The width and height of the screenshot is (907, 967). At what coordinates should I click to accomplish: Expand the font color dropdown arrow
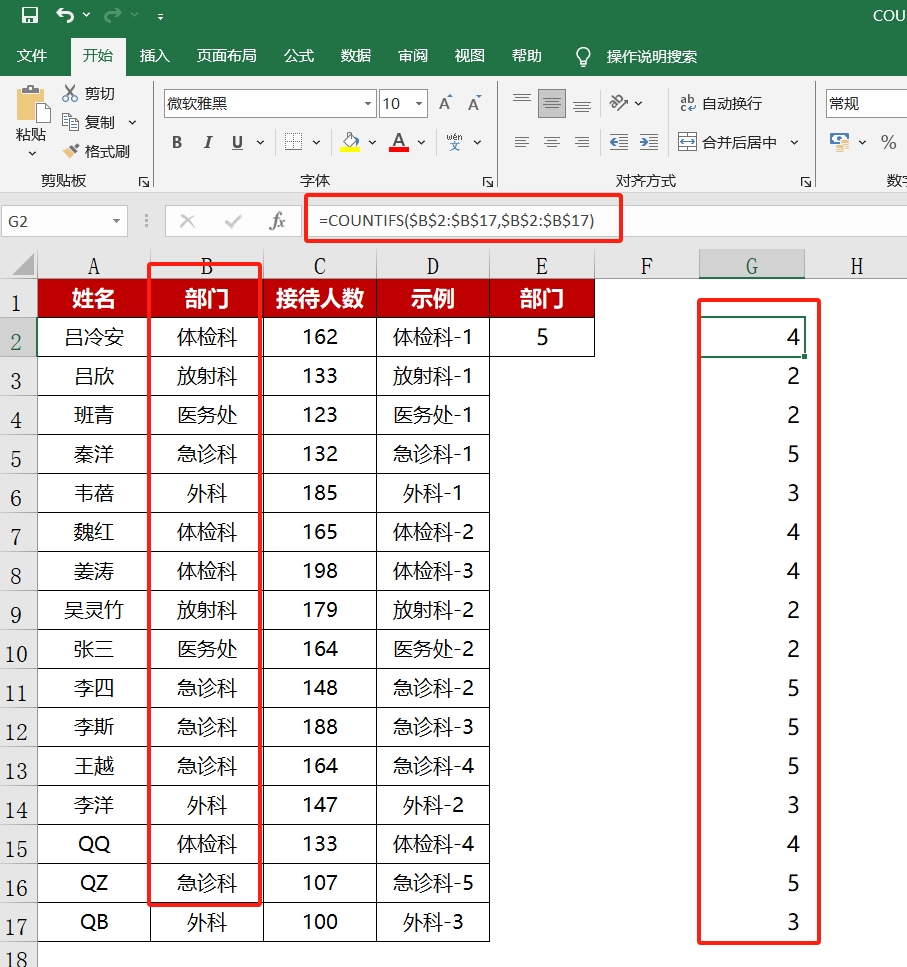click(422, 142)
